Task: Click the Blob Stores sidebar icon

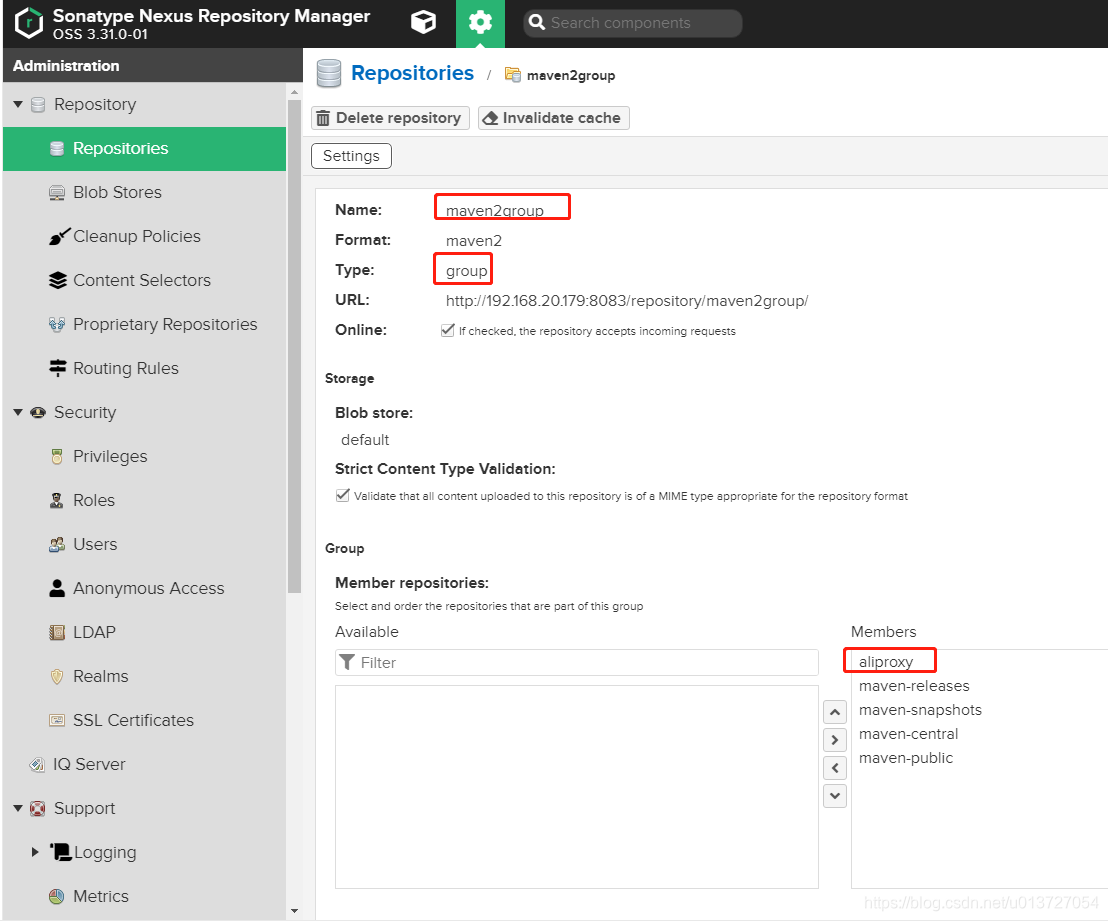Action: [57, 193]
